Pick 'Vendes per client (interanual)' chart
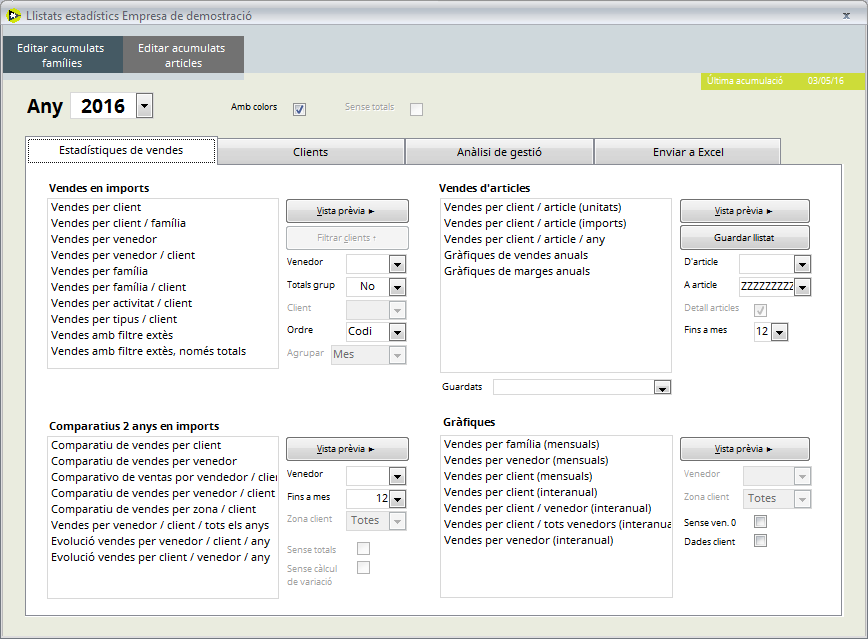 [x=556, y=492]
